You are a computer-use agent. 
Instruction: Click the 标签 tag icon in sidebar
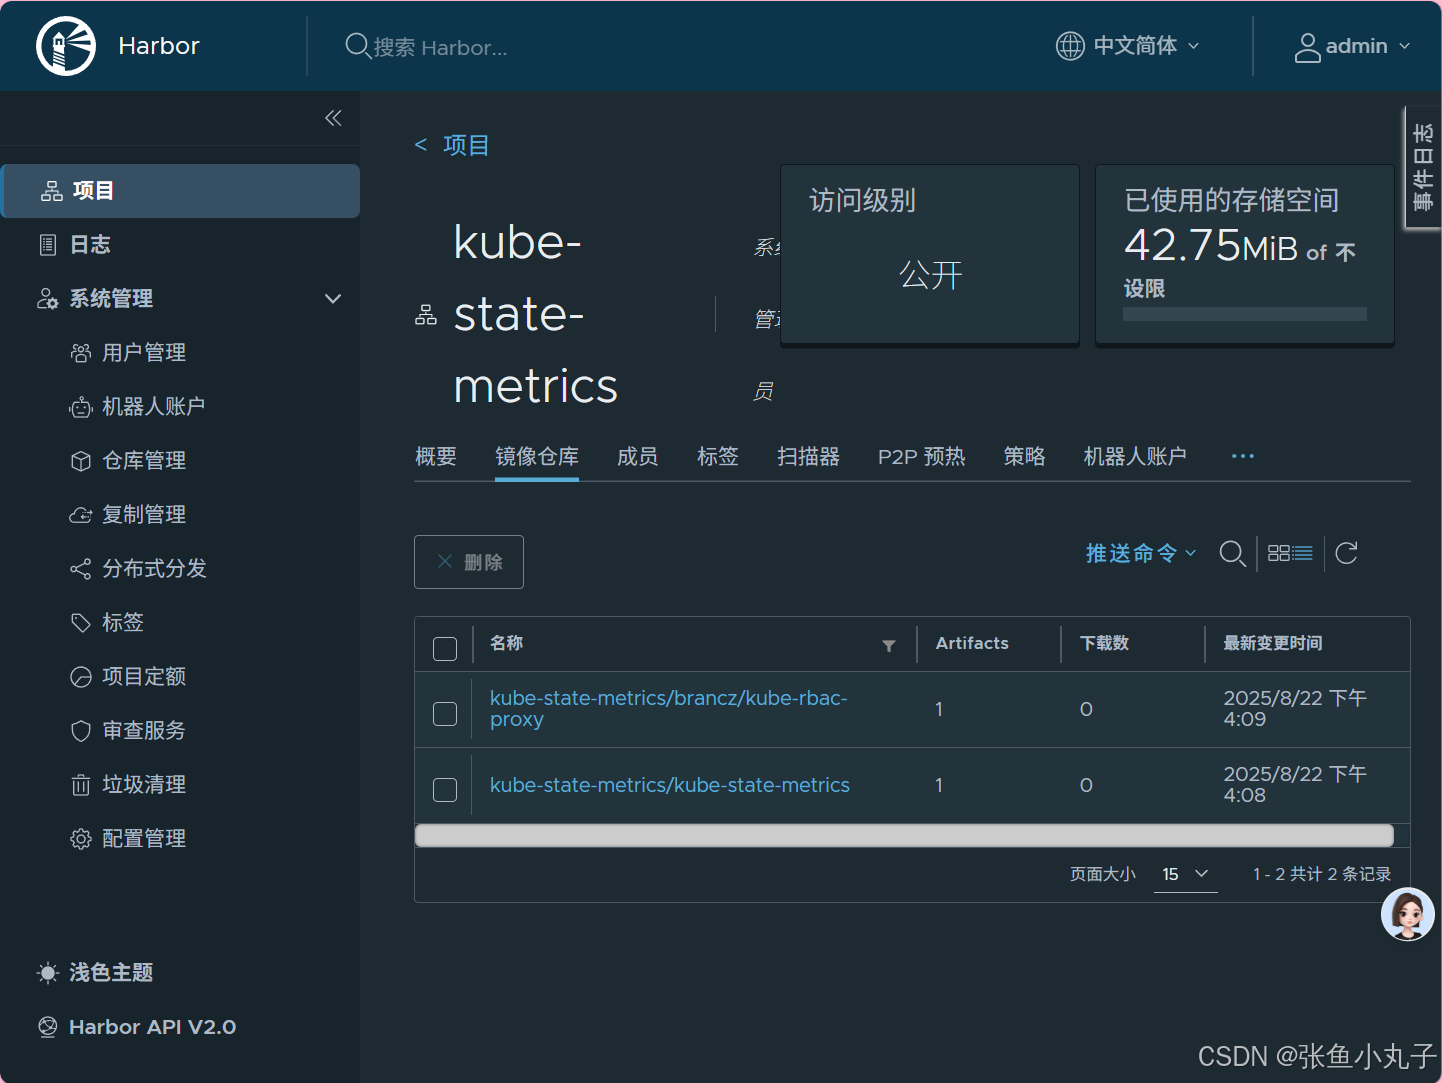coord(81,623)
